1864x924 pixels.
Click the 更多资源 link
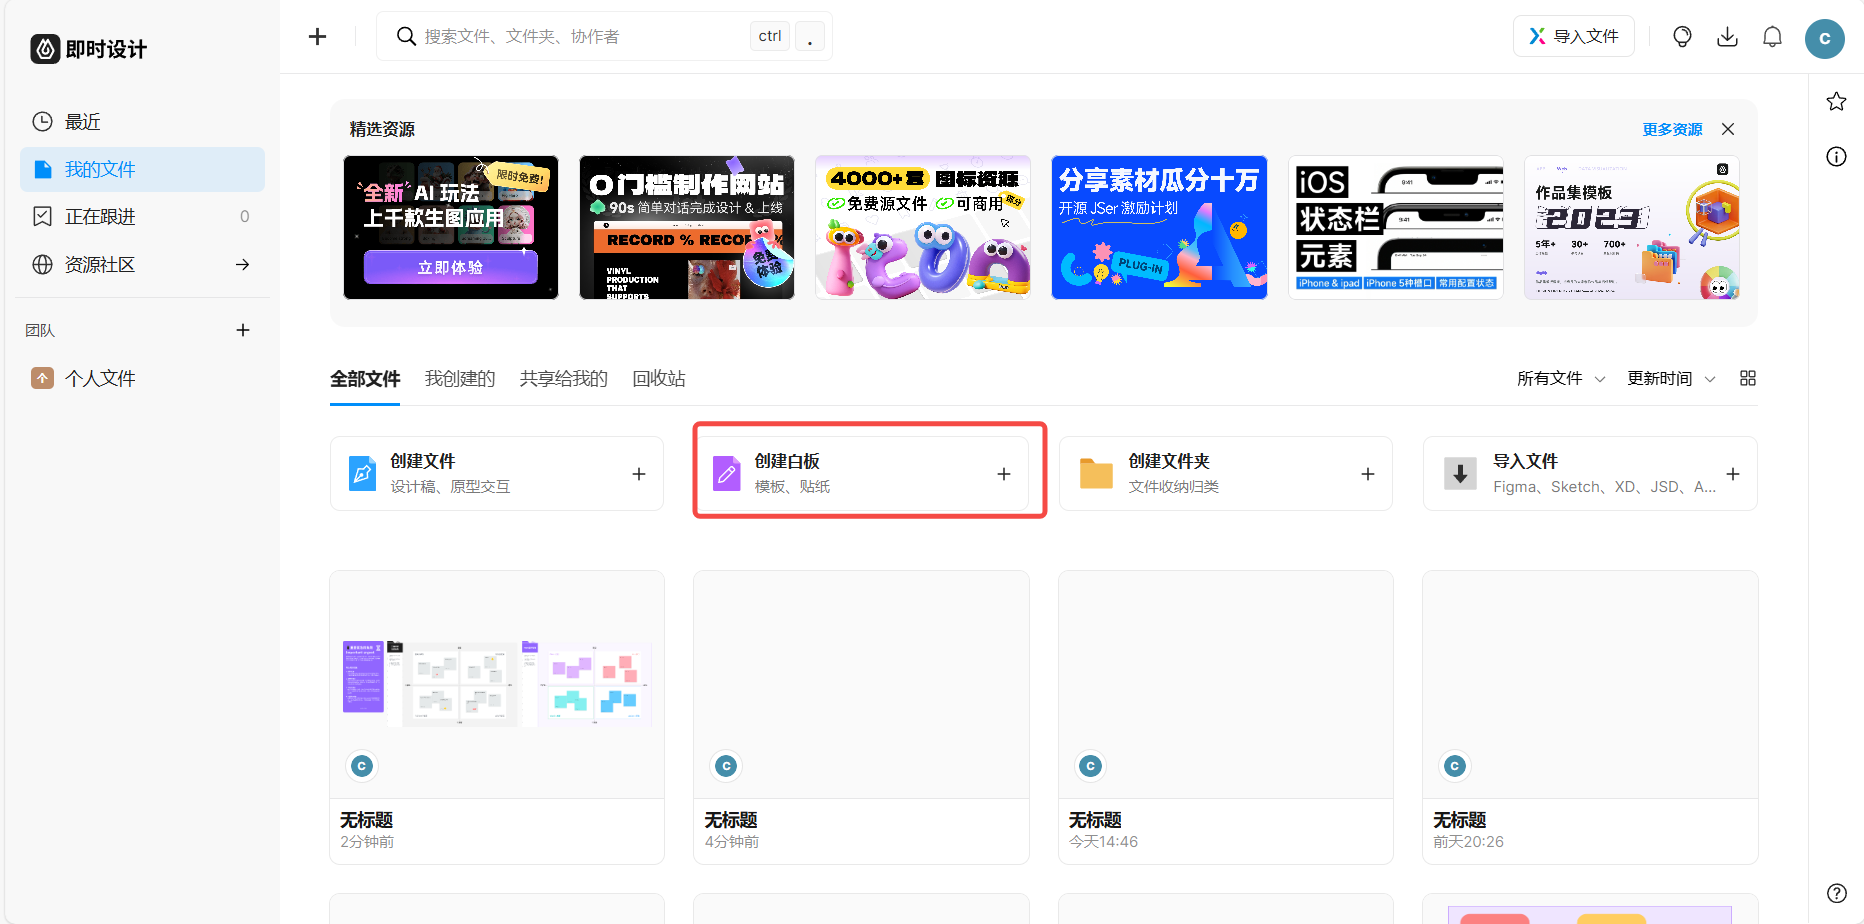1672,129
